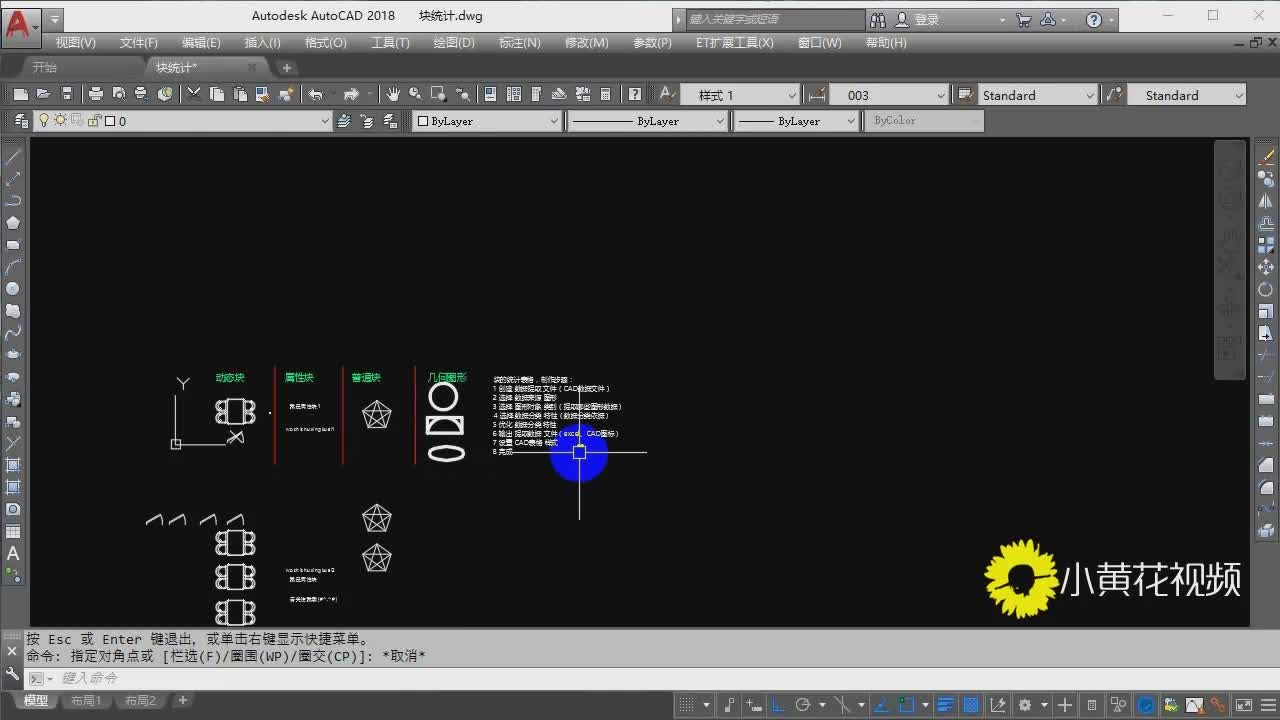Switch to the 开始 tab

point(44,67)
